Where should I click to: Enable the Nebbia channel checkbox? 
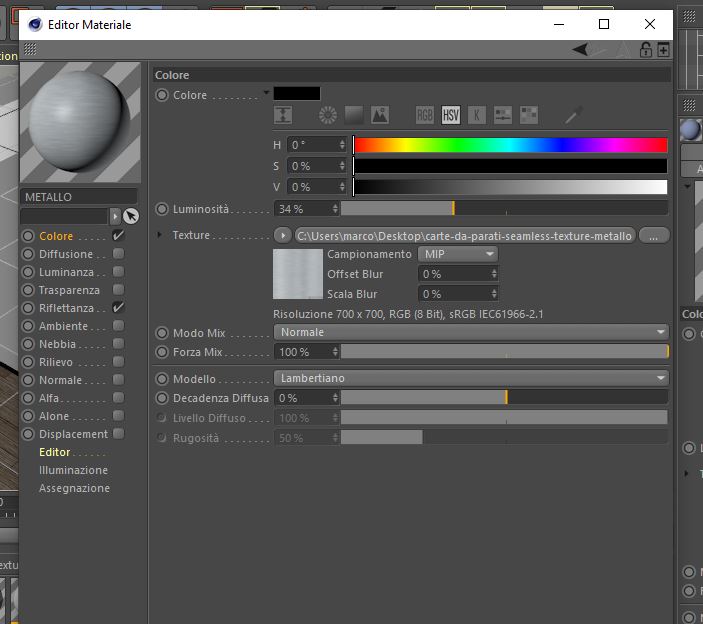[118, 344]
